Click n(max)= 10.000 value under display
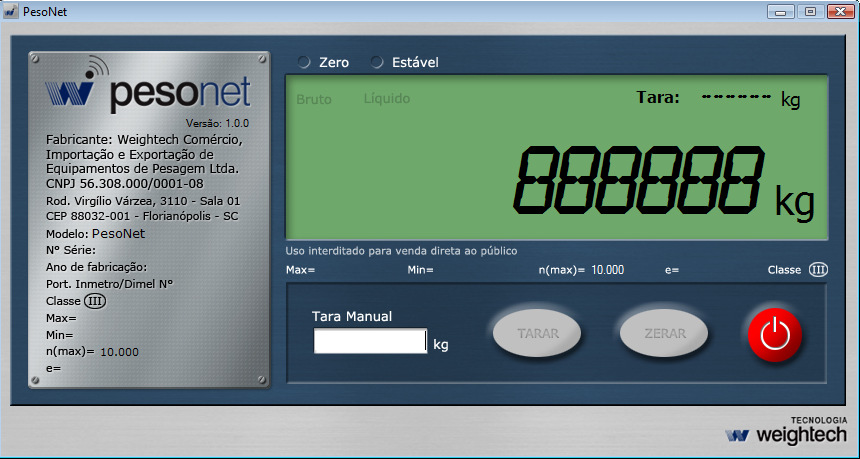This screenshot has height=459, width=860. click(x=581, y=270)
